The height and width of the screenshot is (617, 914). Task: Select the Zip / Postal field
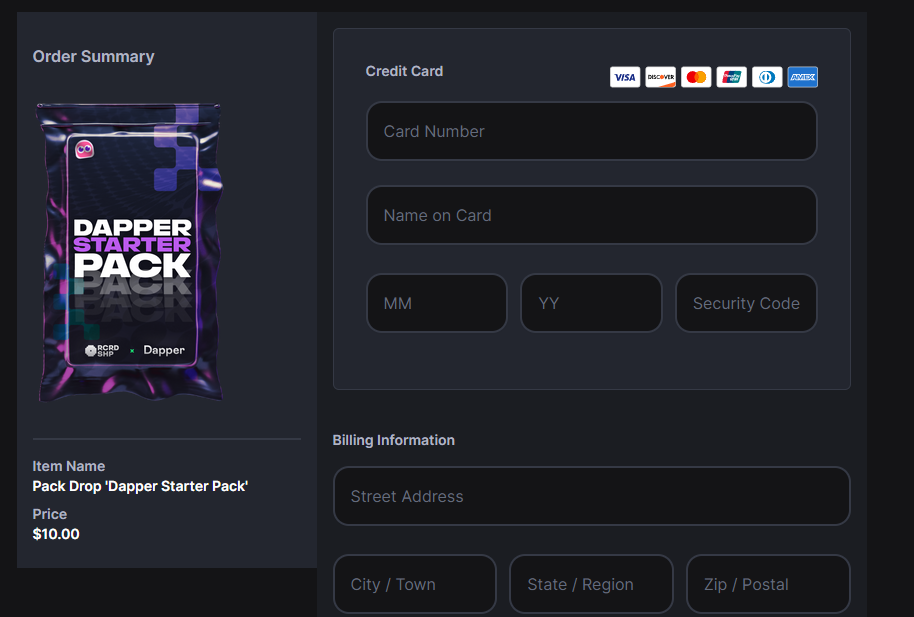coord(768,584)
